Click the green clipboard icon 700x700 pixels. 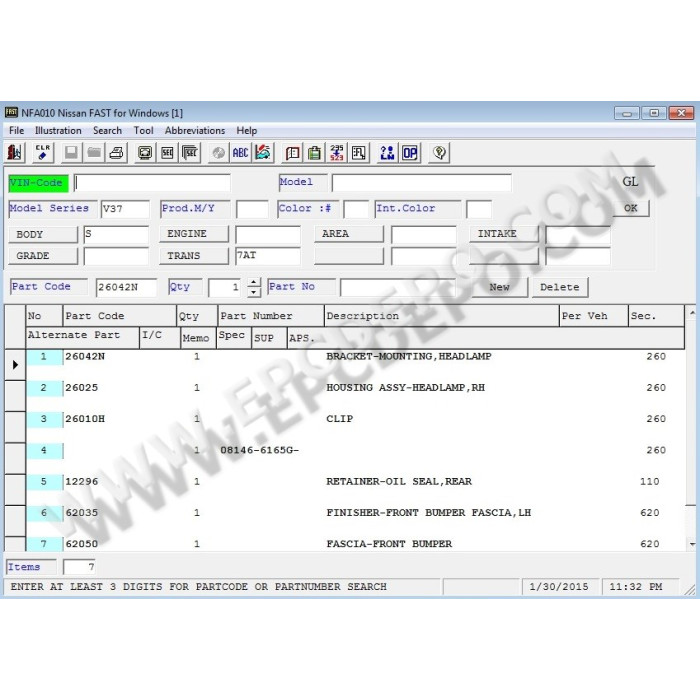[x=315, y=153]
